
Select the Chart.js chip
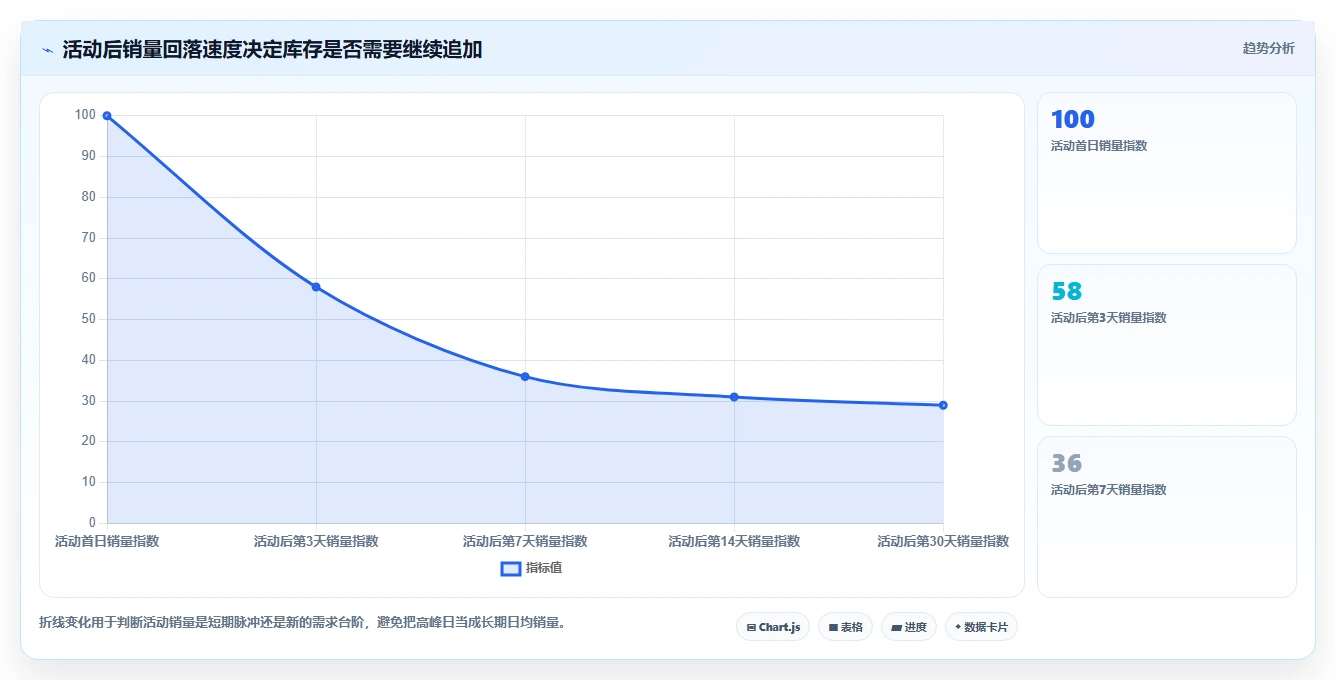773,627
